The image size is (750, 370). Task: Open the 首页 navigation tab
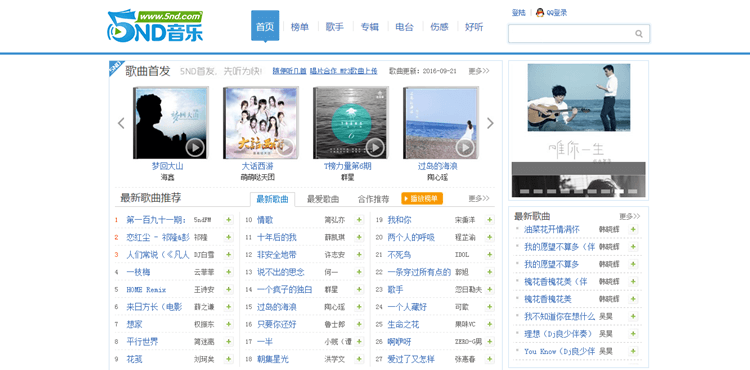click(265, 26)
